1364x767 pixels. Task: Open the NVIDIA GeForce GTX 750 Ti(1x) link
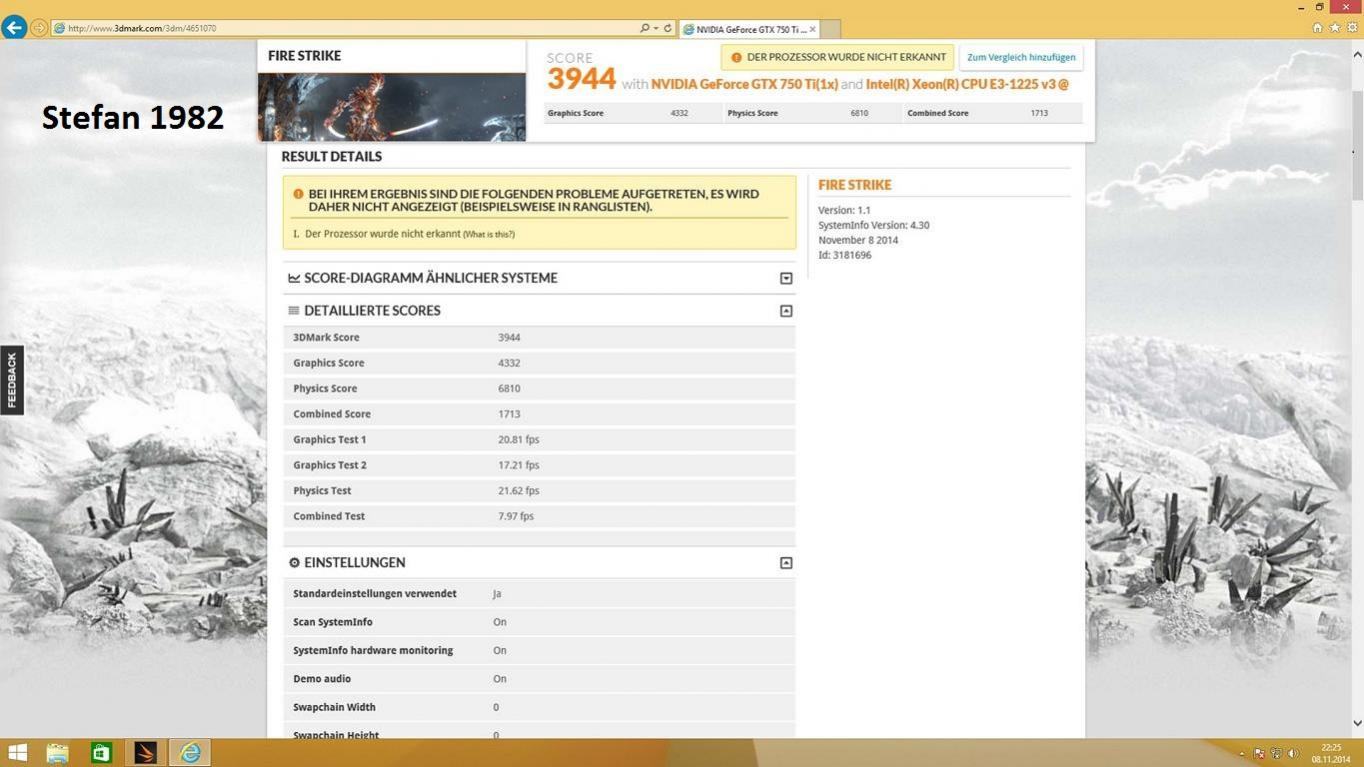click(744, 84)
